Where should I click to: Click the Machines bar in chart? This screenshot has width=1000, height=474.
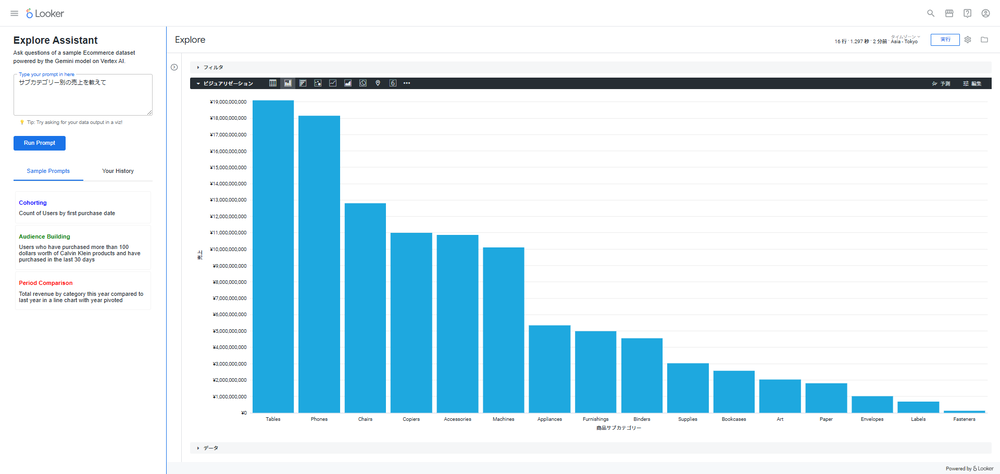(503, 330)
